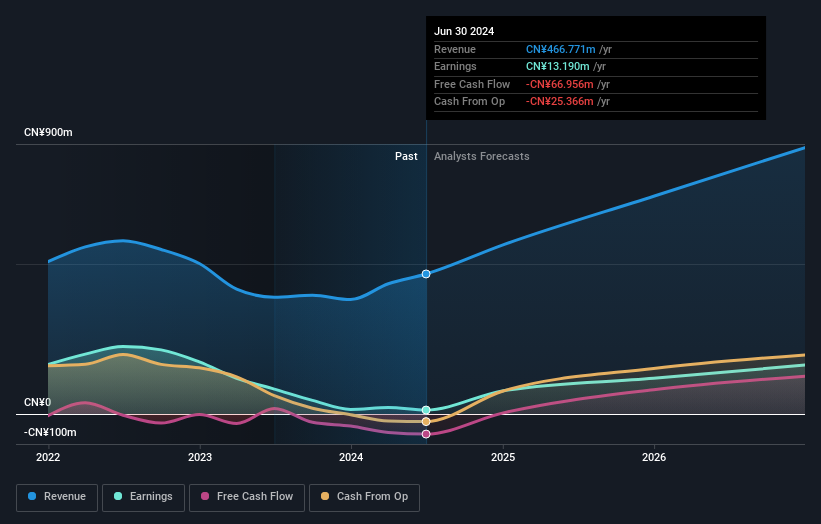The height and width of the screenshot is (524, 821).
Task: Click the 2025 x-axis label
Action: coord(503,457)
